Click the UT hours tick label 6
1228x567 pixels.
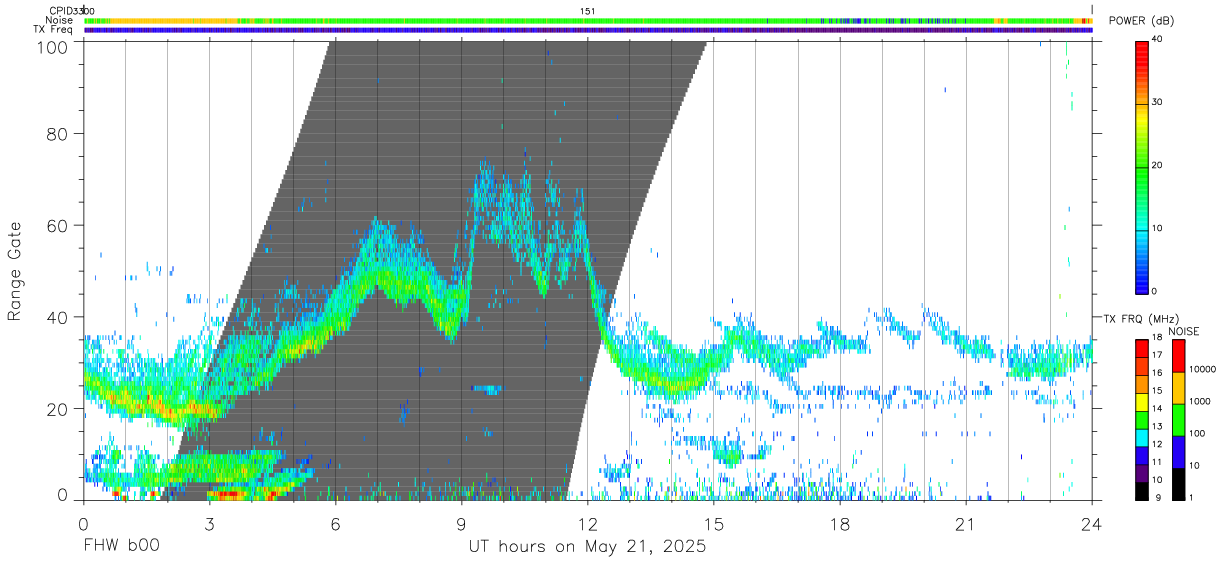335,523
